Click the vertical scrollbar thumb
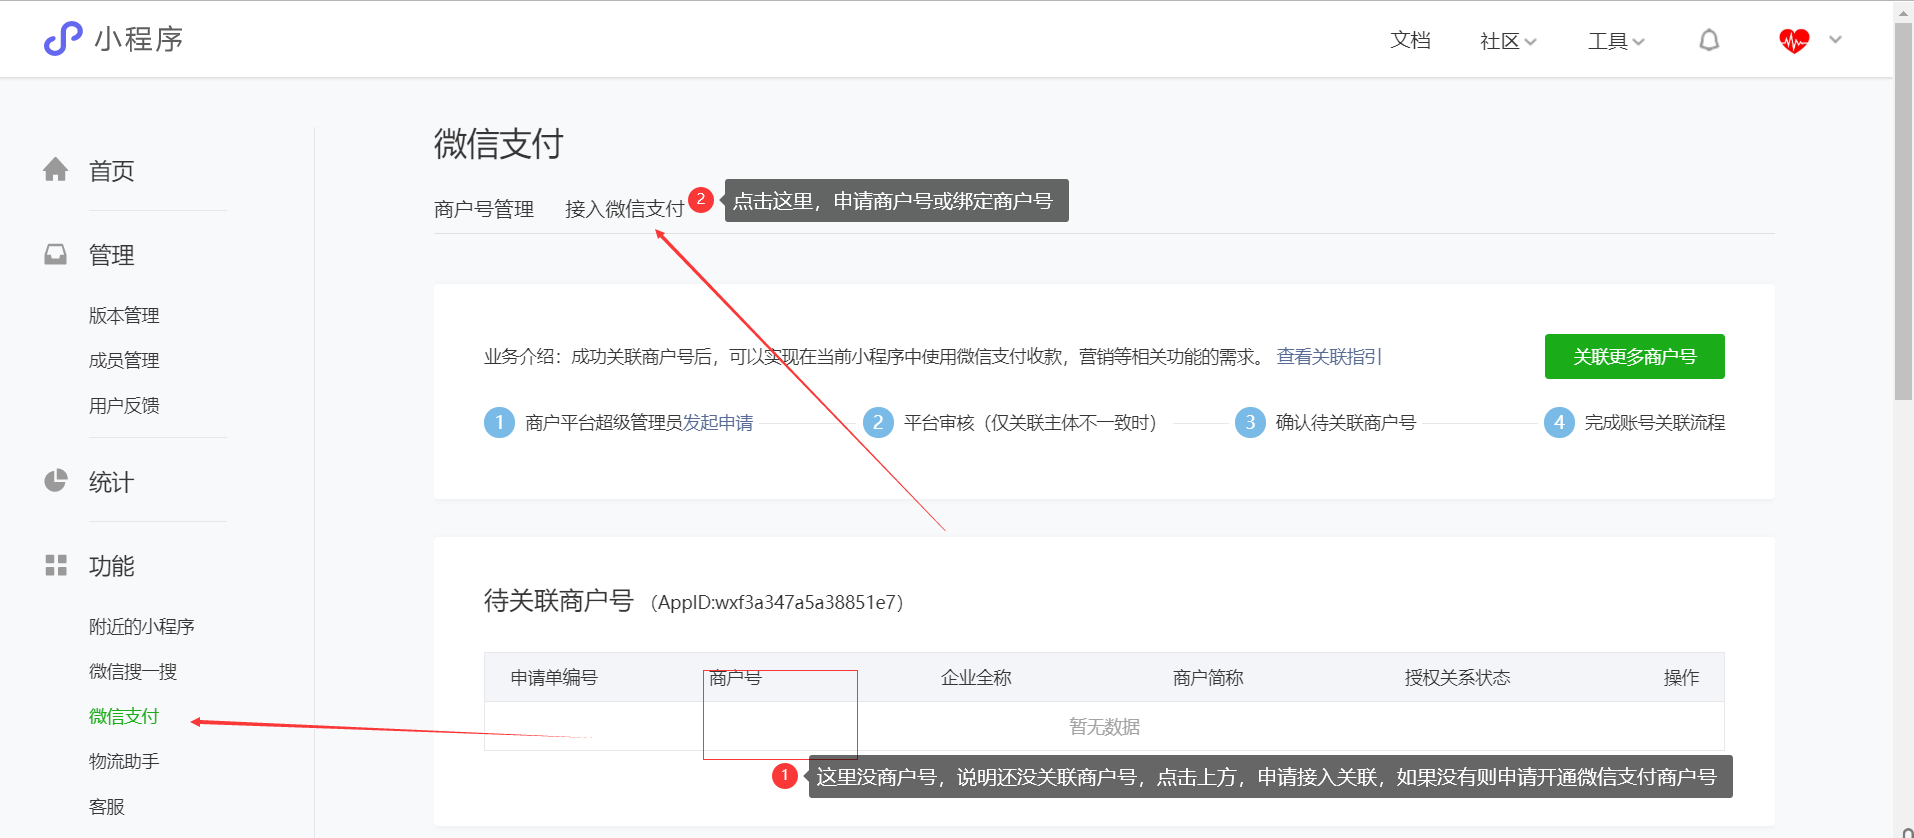1914x838 pixels. point(1903,210)
